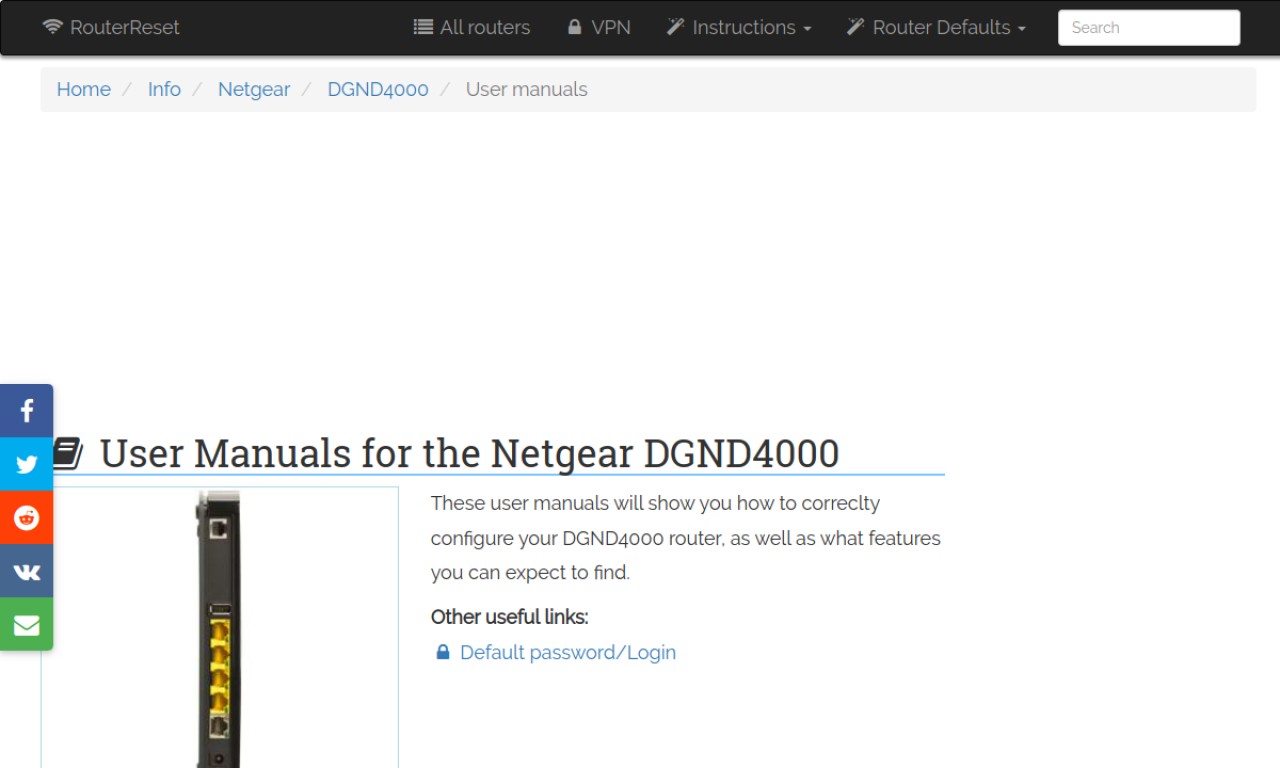Viewport: 1280px width, 768px height.
Task: Click the All routers list icon
Action: [423, 27]
